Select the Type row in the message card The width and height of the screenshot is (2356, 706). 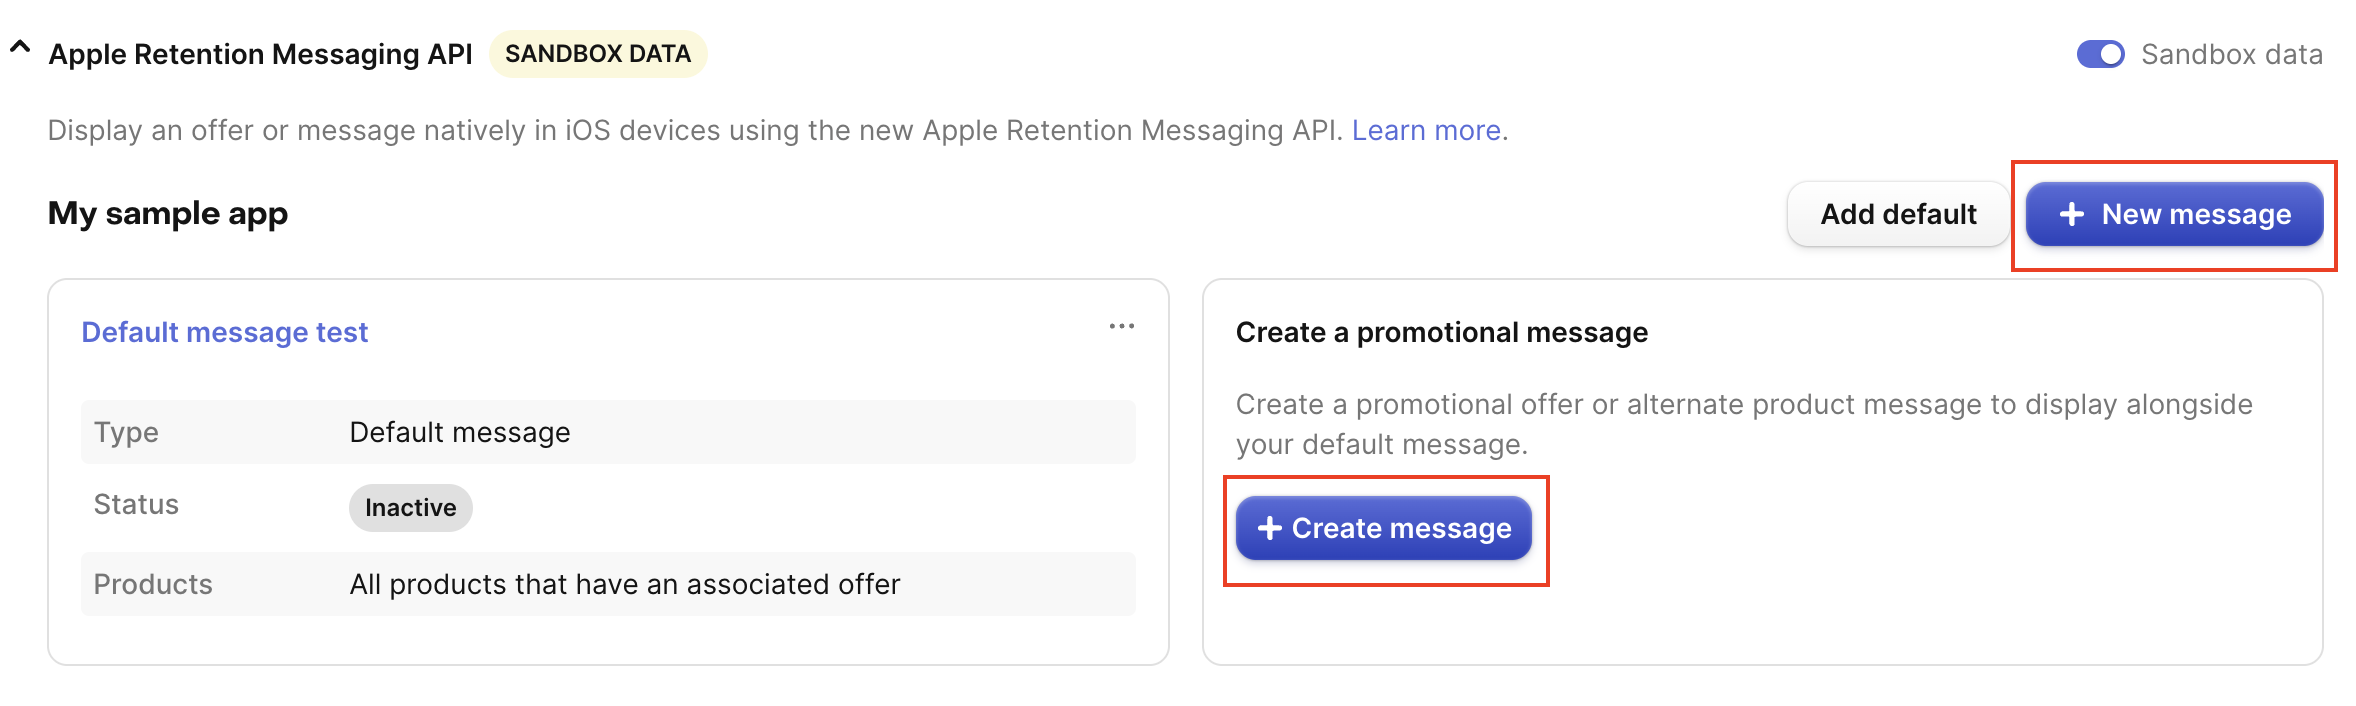(608, 432)
